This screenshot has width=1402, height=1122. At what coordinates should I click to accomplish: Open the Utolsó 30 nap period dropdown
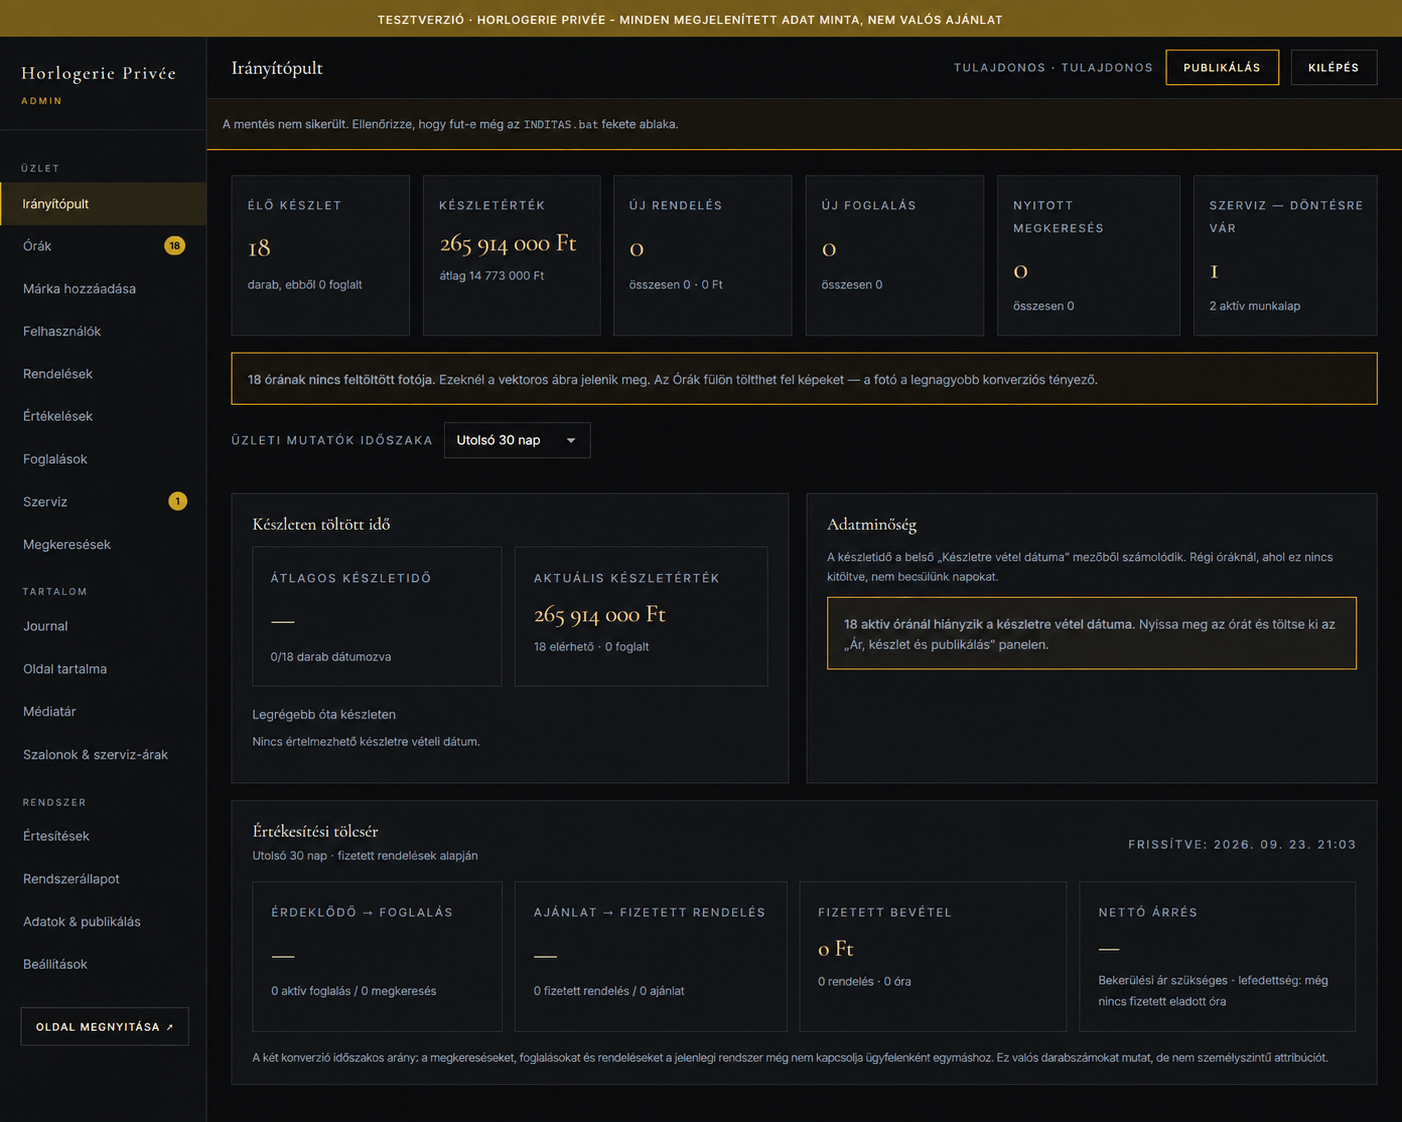517,440
